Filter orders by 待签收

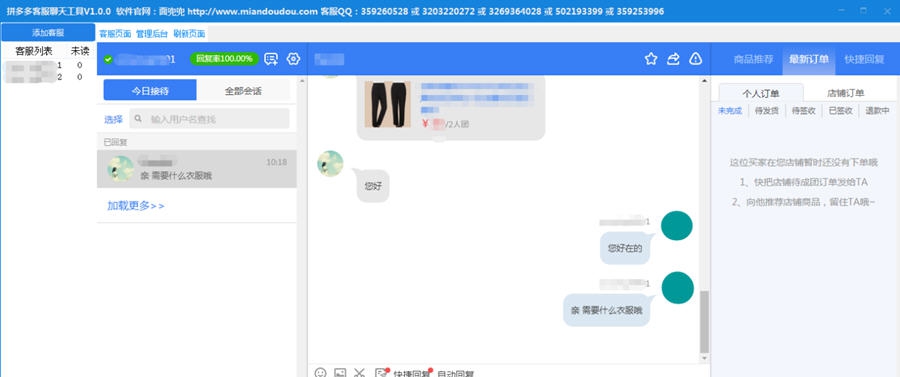pyautogui.click(x=804, y=111)
